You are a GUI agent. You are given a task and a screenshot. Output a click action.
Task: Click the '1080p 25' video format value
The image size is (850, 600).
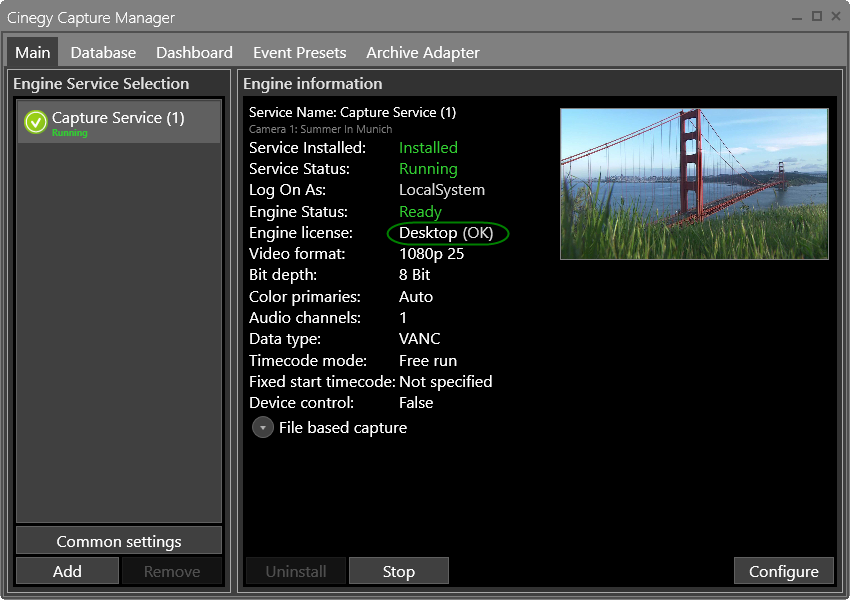pos(432,254)
